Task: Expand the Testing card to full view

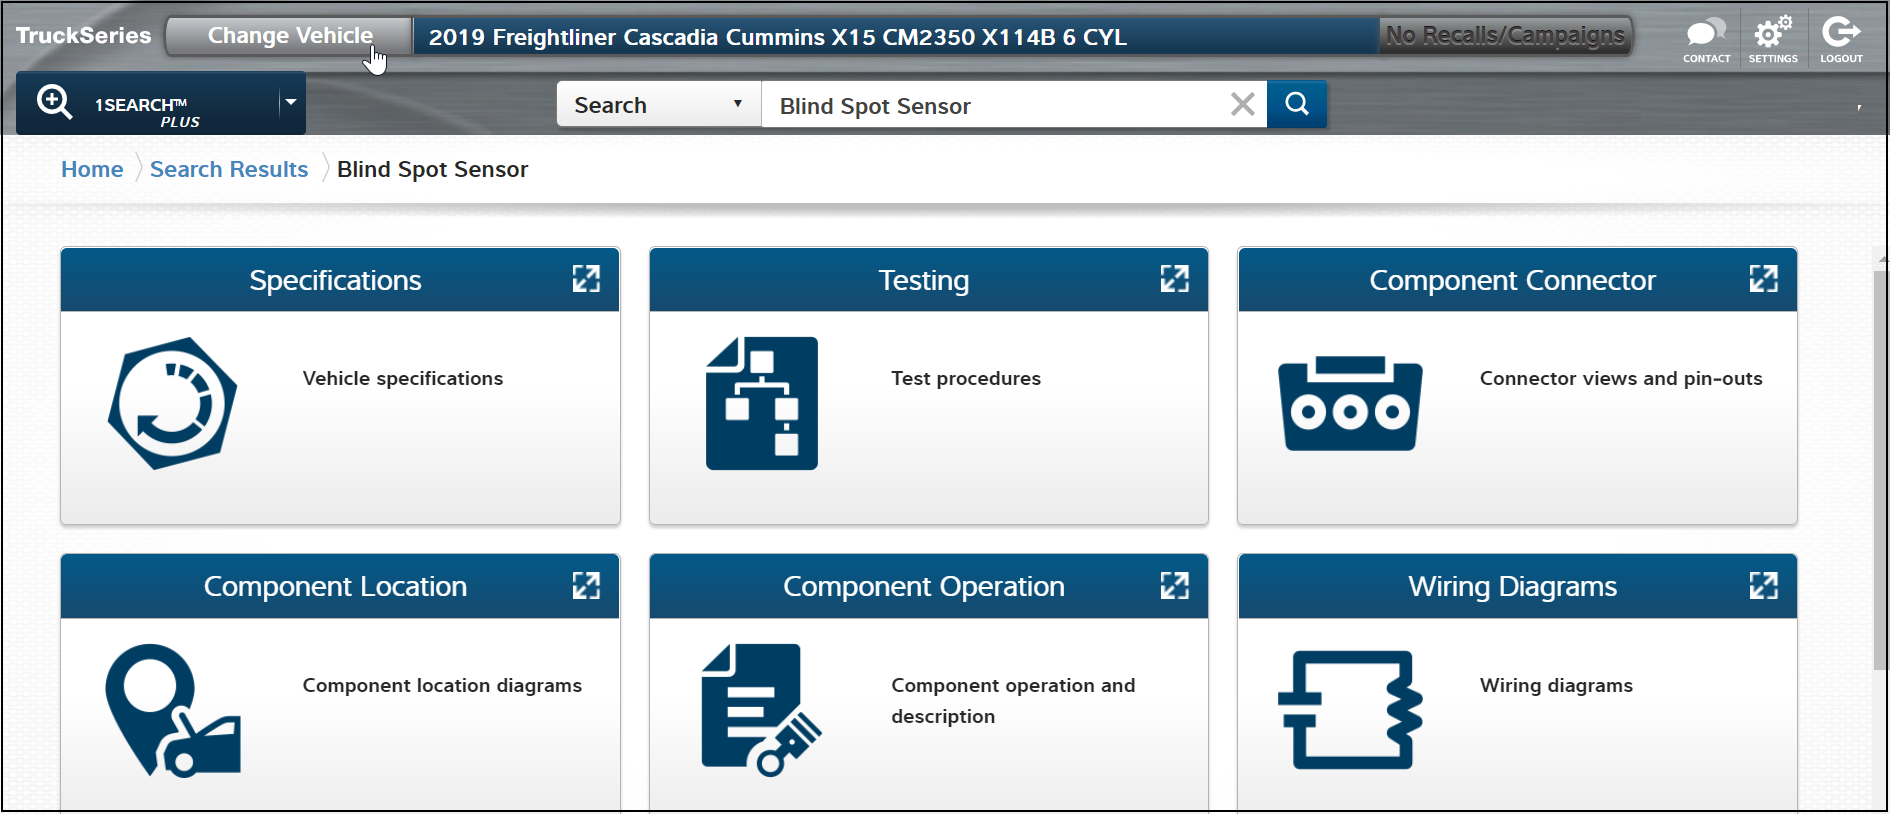Action: pos(1174,279)
